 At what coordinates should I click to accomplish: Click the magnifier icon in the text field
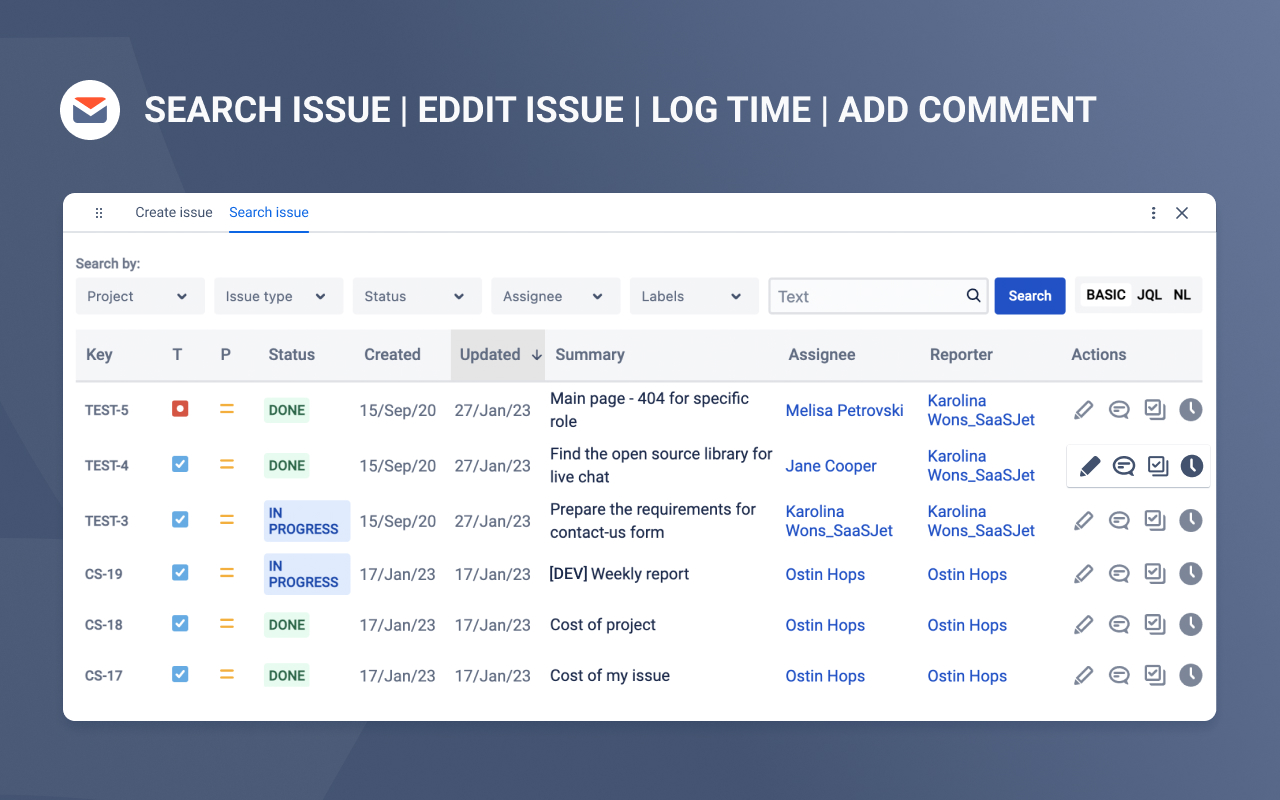[x=972, y=296]
